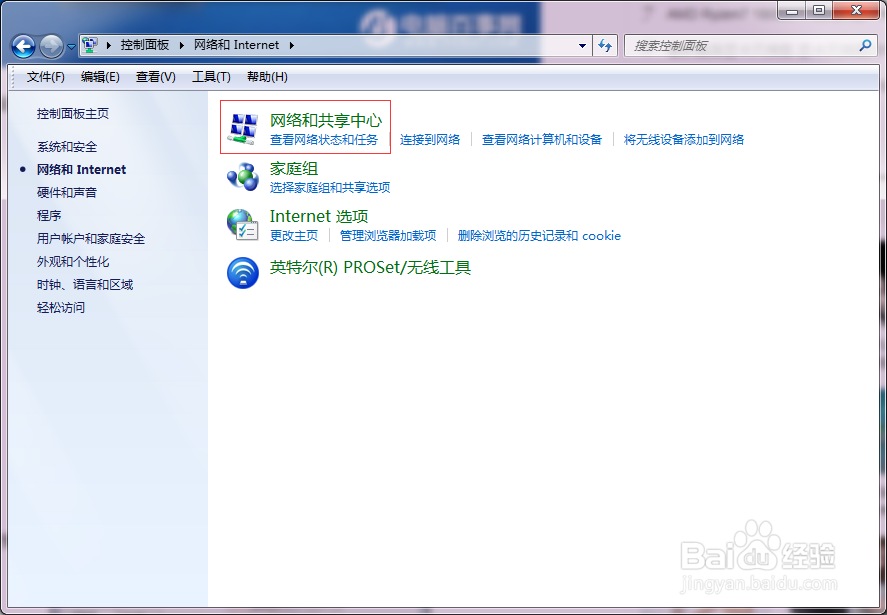Expand the arrow before 控制面板 breadcrumb
This screenshot has height=615, width=887.
[x=109, y=45]
